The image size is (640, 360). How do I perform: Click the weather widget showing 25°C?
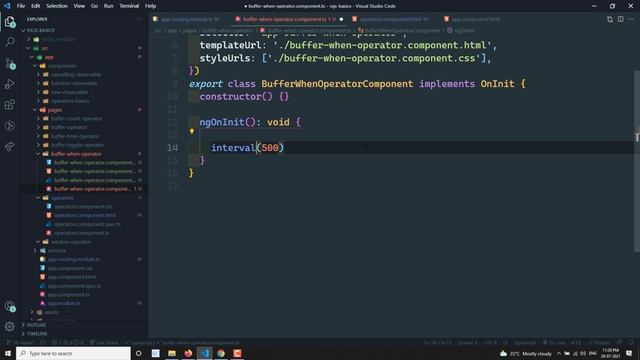pyautogui.click(x=526, y=353)
